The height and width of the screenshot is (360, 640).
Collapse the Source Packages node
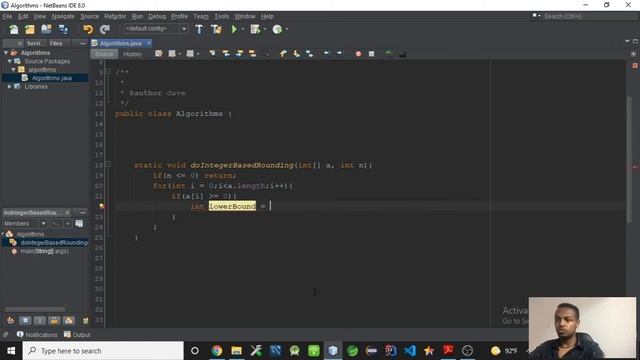point(10,61)
